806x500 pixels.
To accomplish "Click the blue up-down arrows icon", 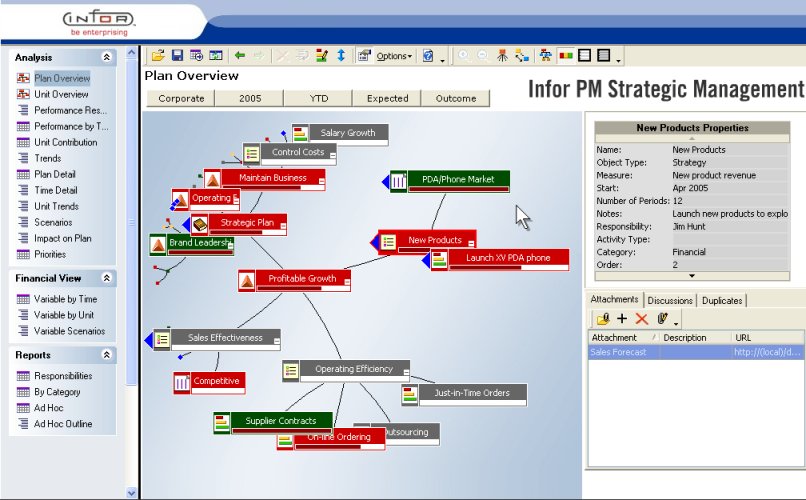I will [341, 55].
